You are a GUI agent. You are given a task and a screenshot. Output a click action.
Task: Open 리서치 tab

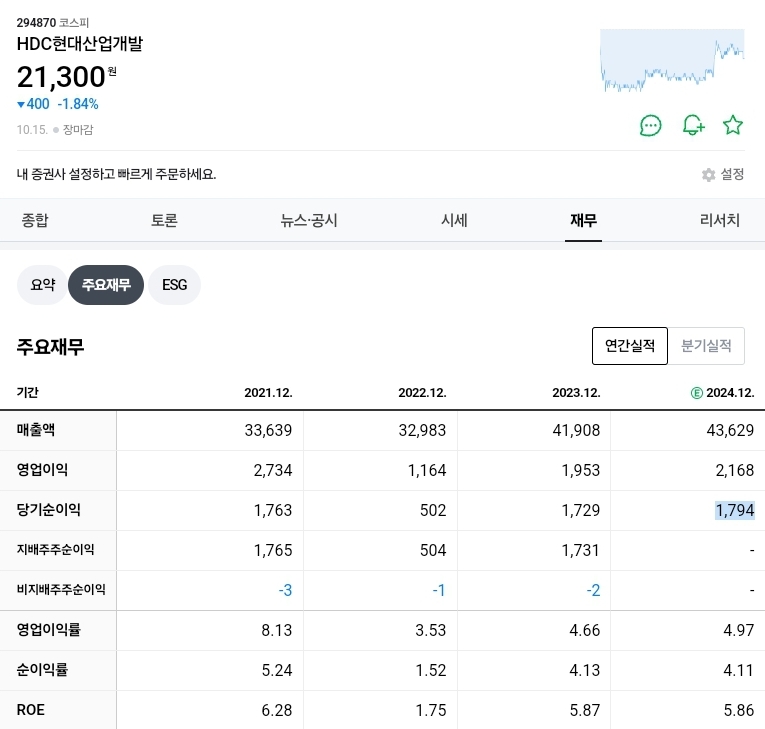point(720,220)
